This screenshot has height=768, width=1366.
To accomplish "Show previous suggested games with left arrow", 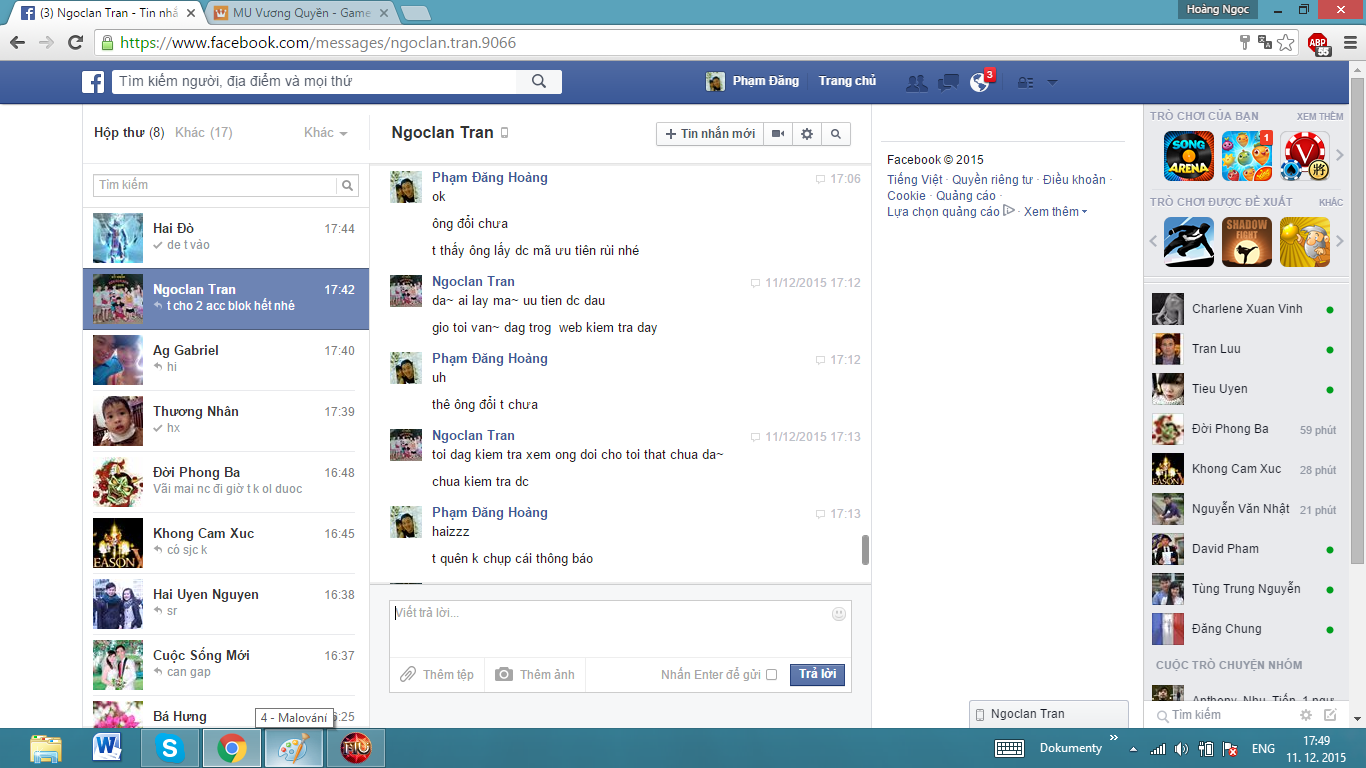I will 1153,242.
